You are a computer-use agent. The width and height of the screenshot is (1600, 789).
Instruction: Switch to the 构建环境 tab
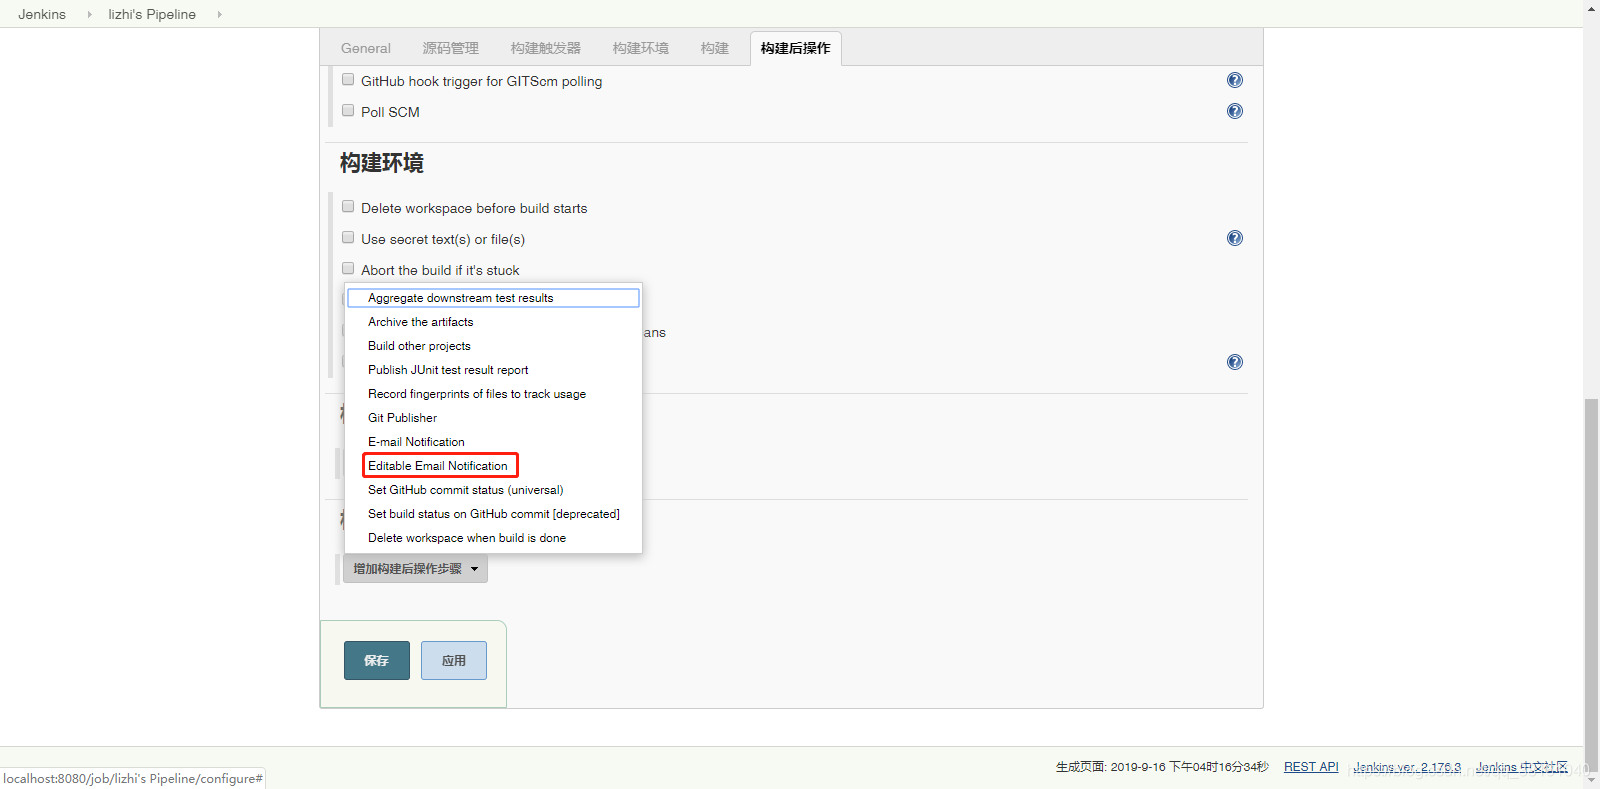coord(640,48)
